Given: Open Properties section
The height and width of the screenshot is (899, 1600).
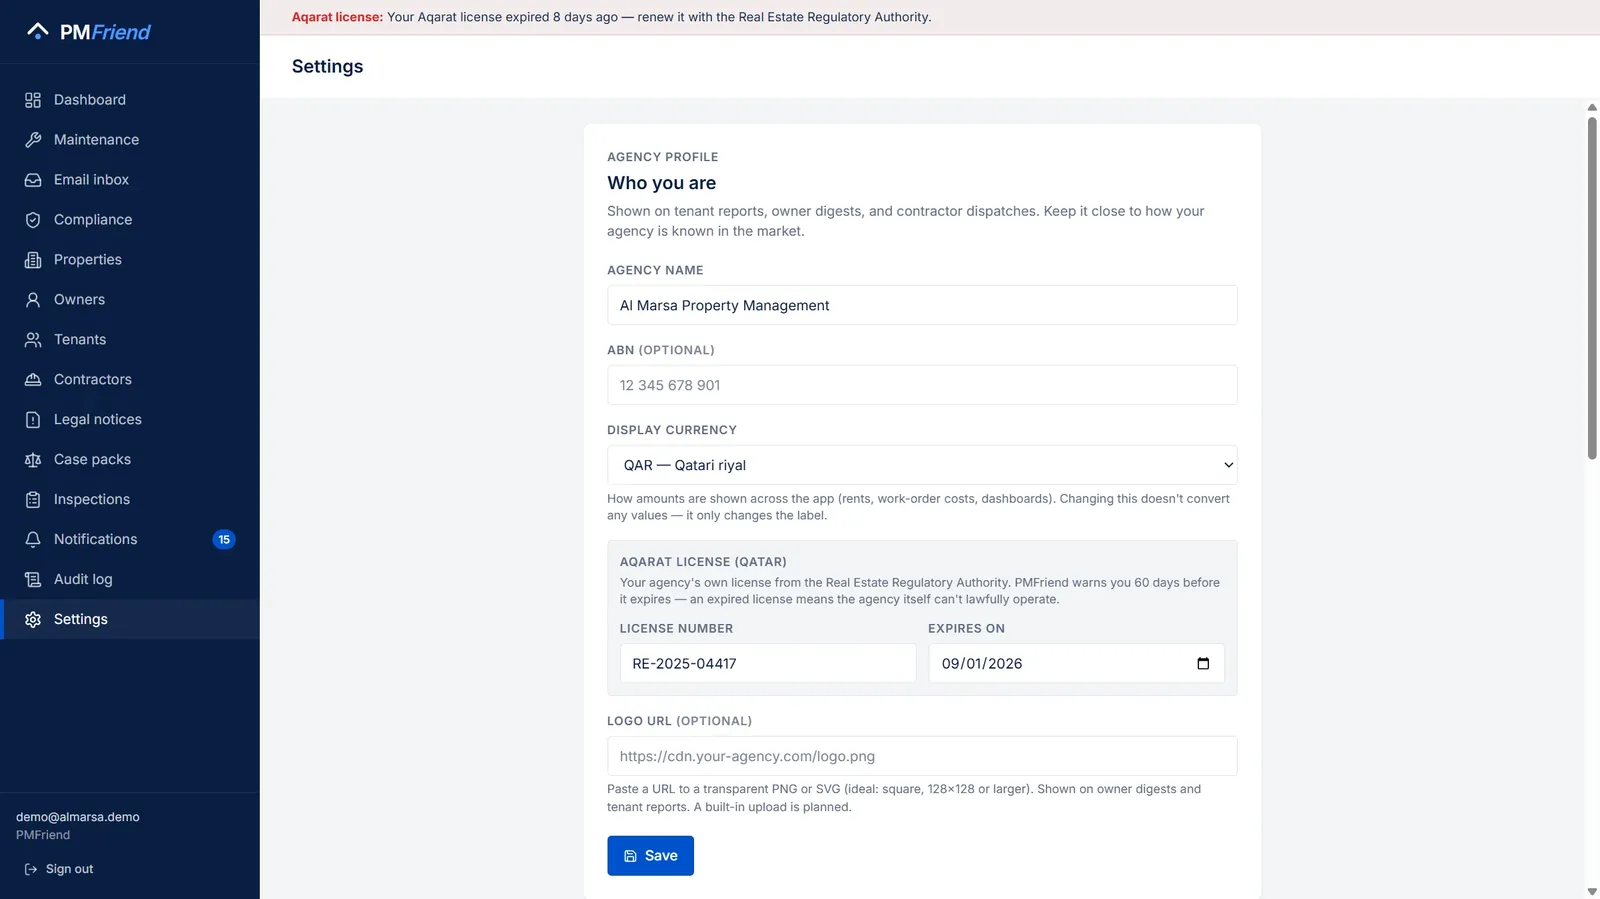Looking at the screenshot, I should pos(130,260).
